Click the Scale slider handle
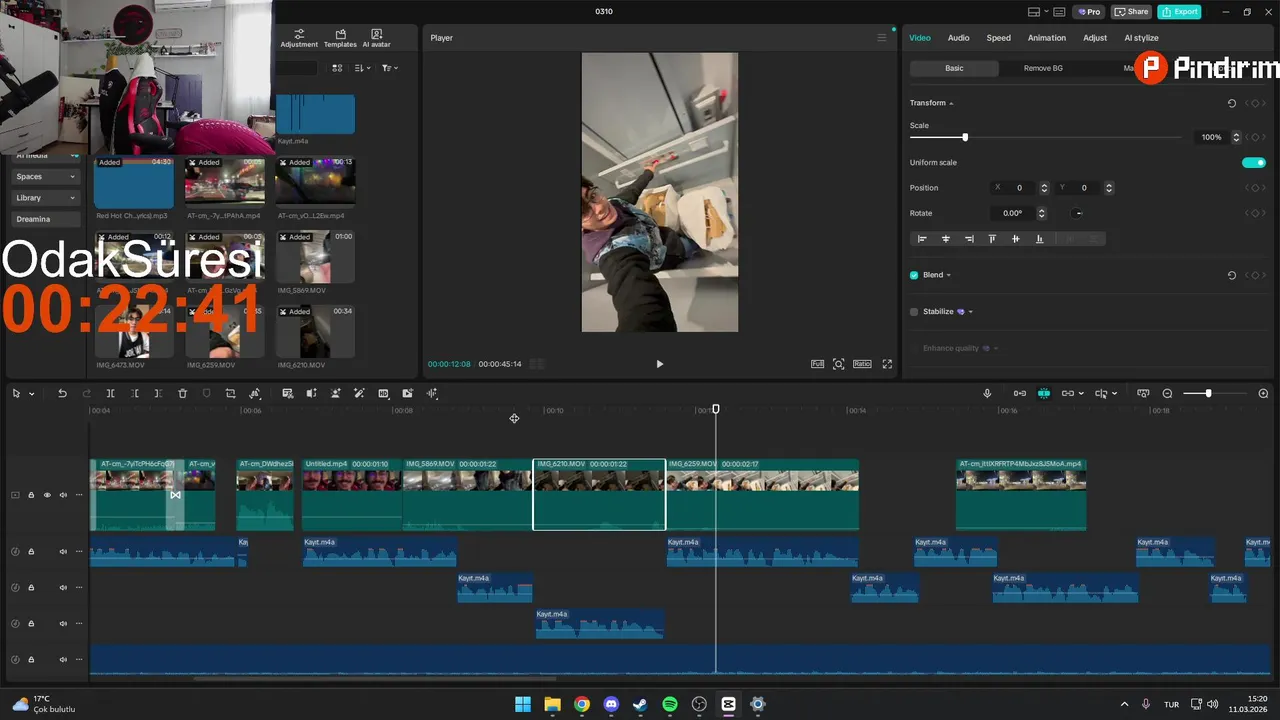The image size is (1280, 720). tap(965, 137)
